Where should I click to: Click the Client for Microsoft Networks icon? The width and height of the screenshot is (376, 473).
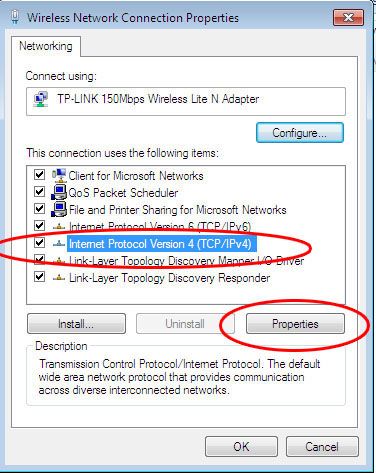[x=59, y=175]
